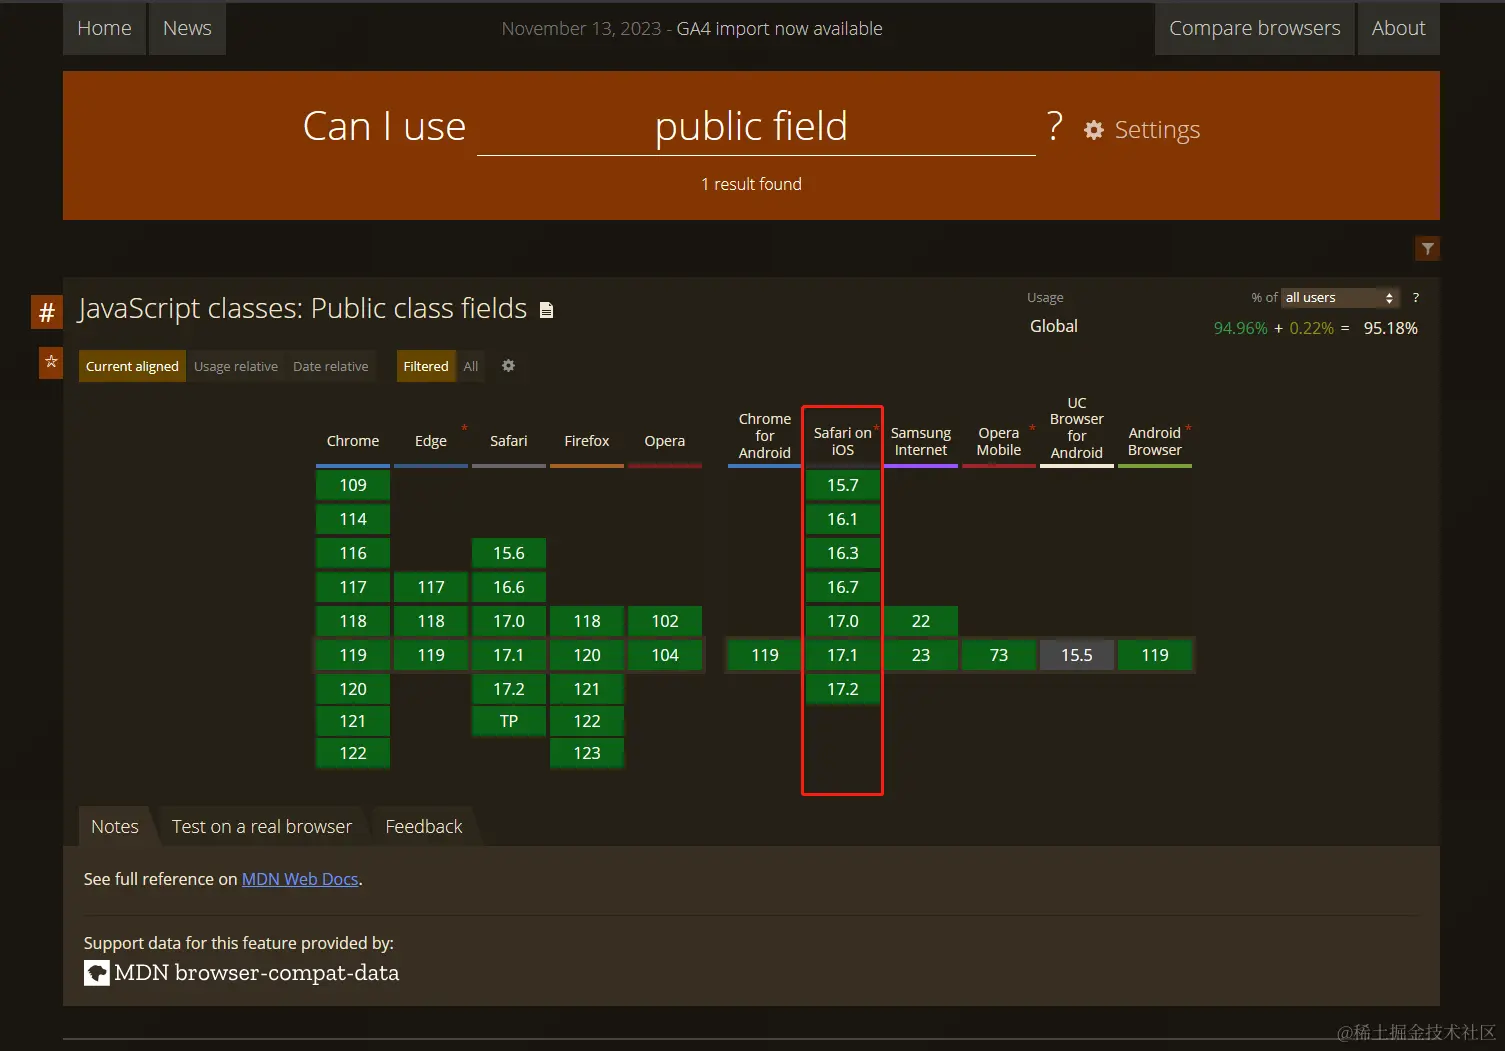Click Safari on iOS 16.3 cell
Viewport: 1505px width, 1051px height.
point(843,553)
